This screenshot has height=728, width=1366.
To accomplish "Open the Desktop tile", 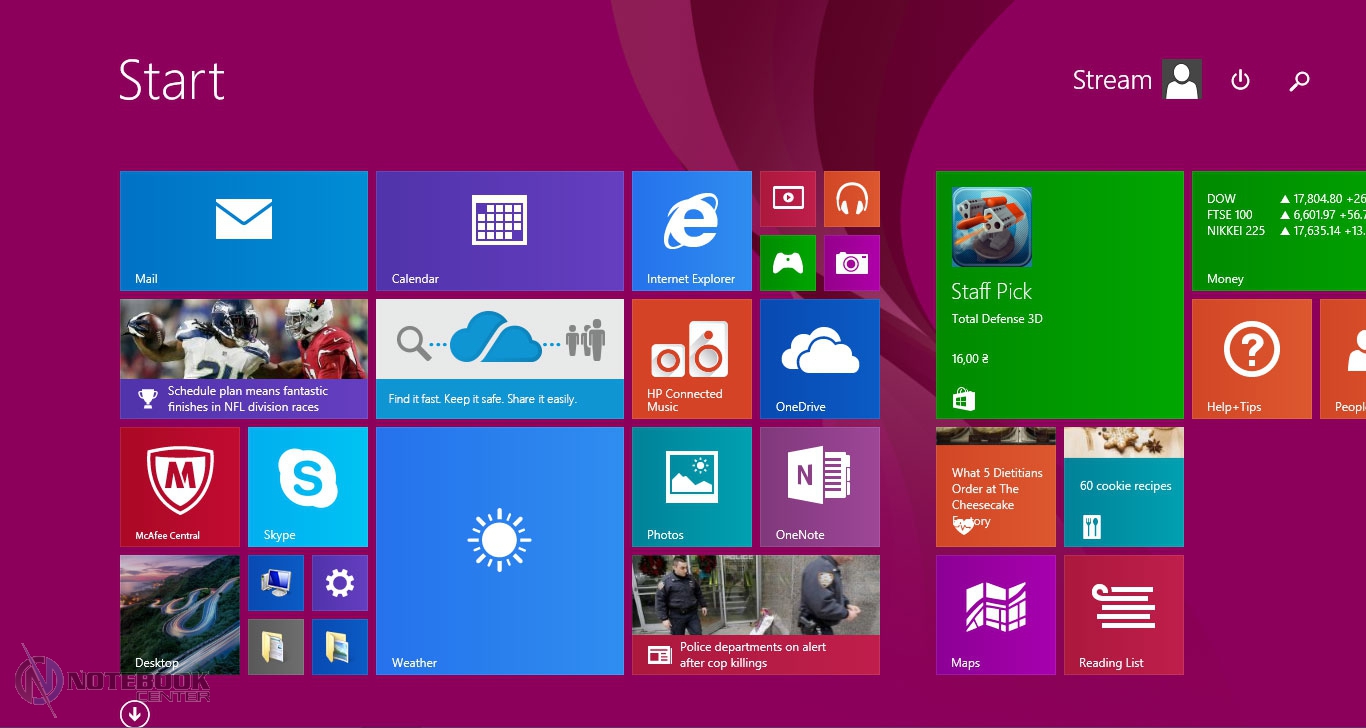I will 180,614.
